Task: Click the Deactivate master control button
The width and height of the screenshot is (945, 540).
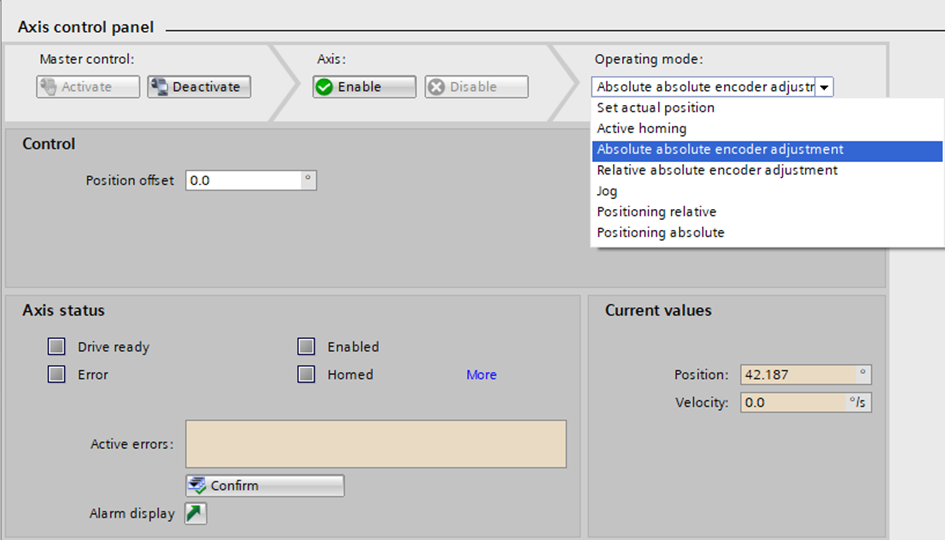Action: [199, 87]
